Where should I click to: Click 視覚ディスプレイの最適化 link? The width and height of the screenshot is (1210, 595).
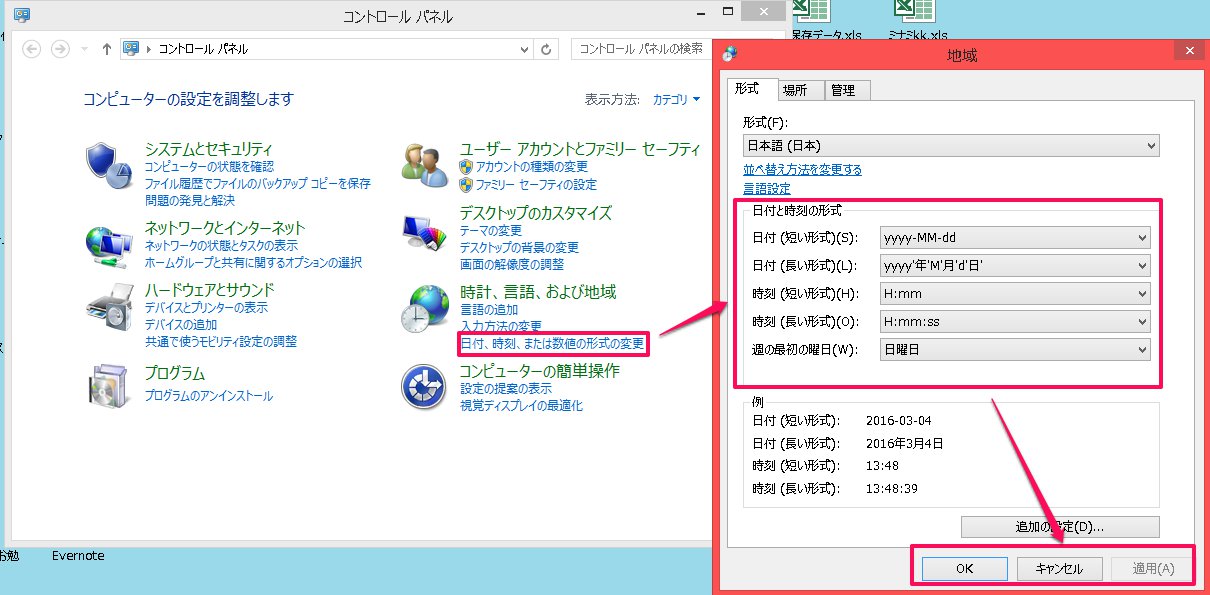coord(521,405)
